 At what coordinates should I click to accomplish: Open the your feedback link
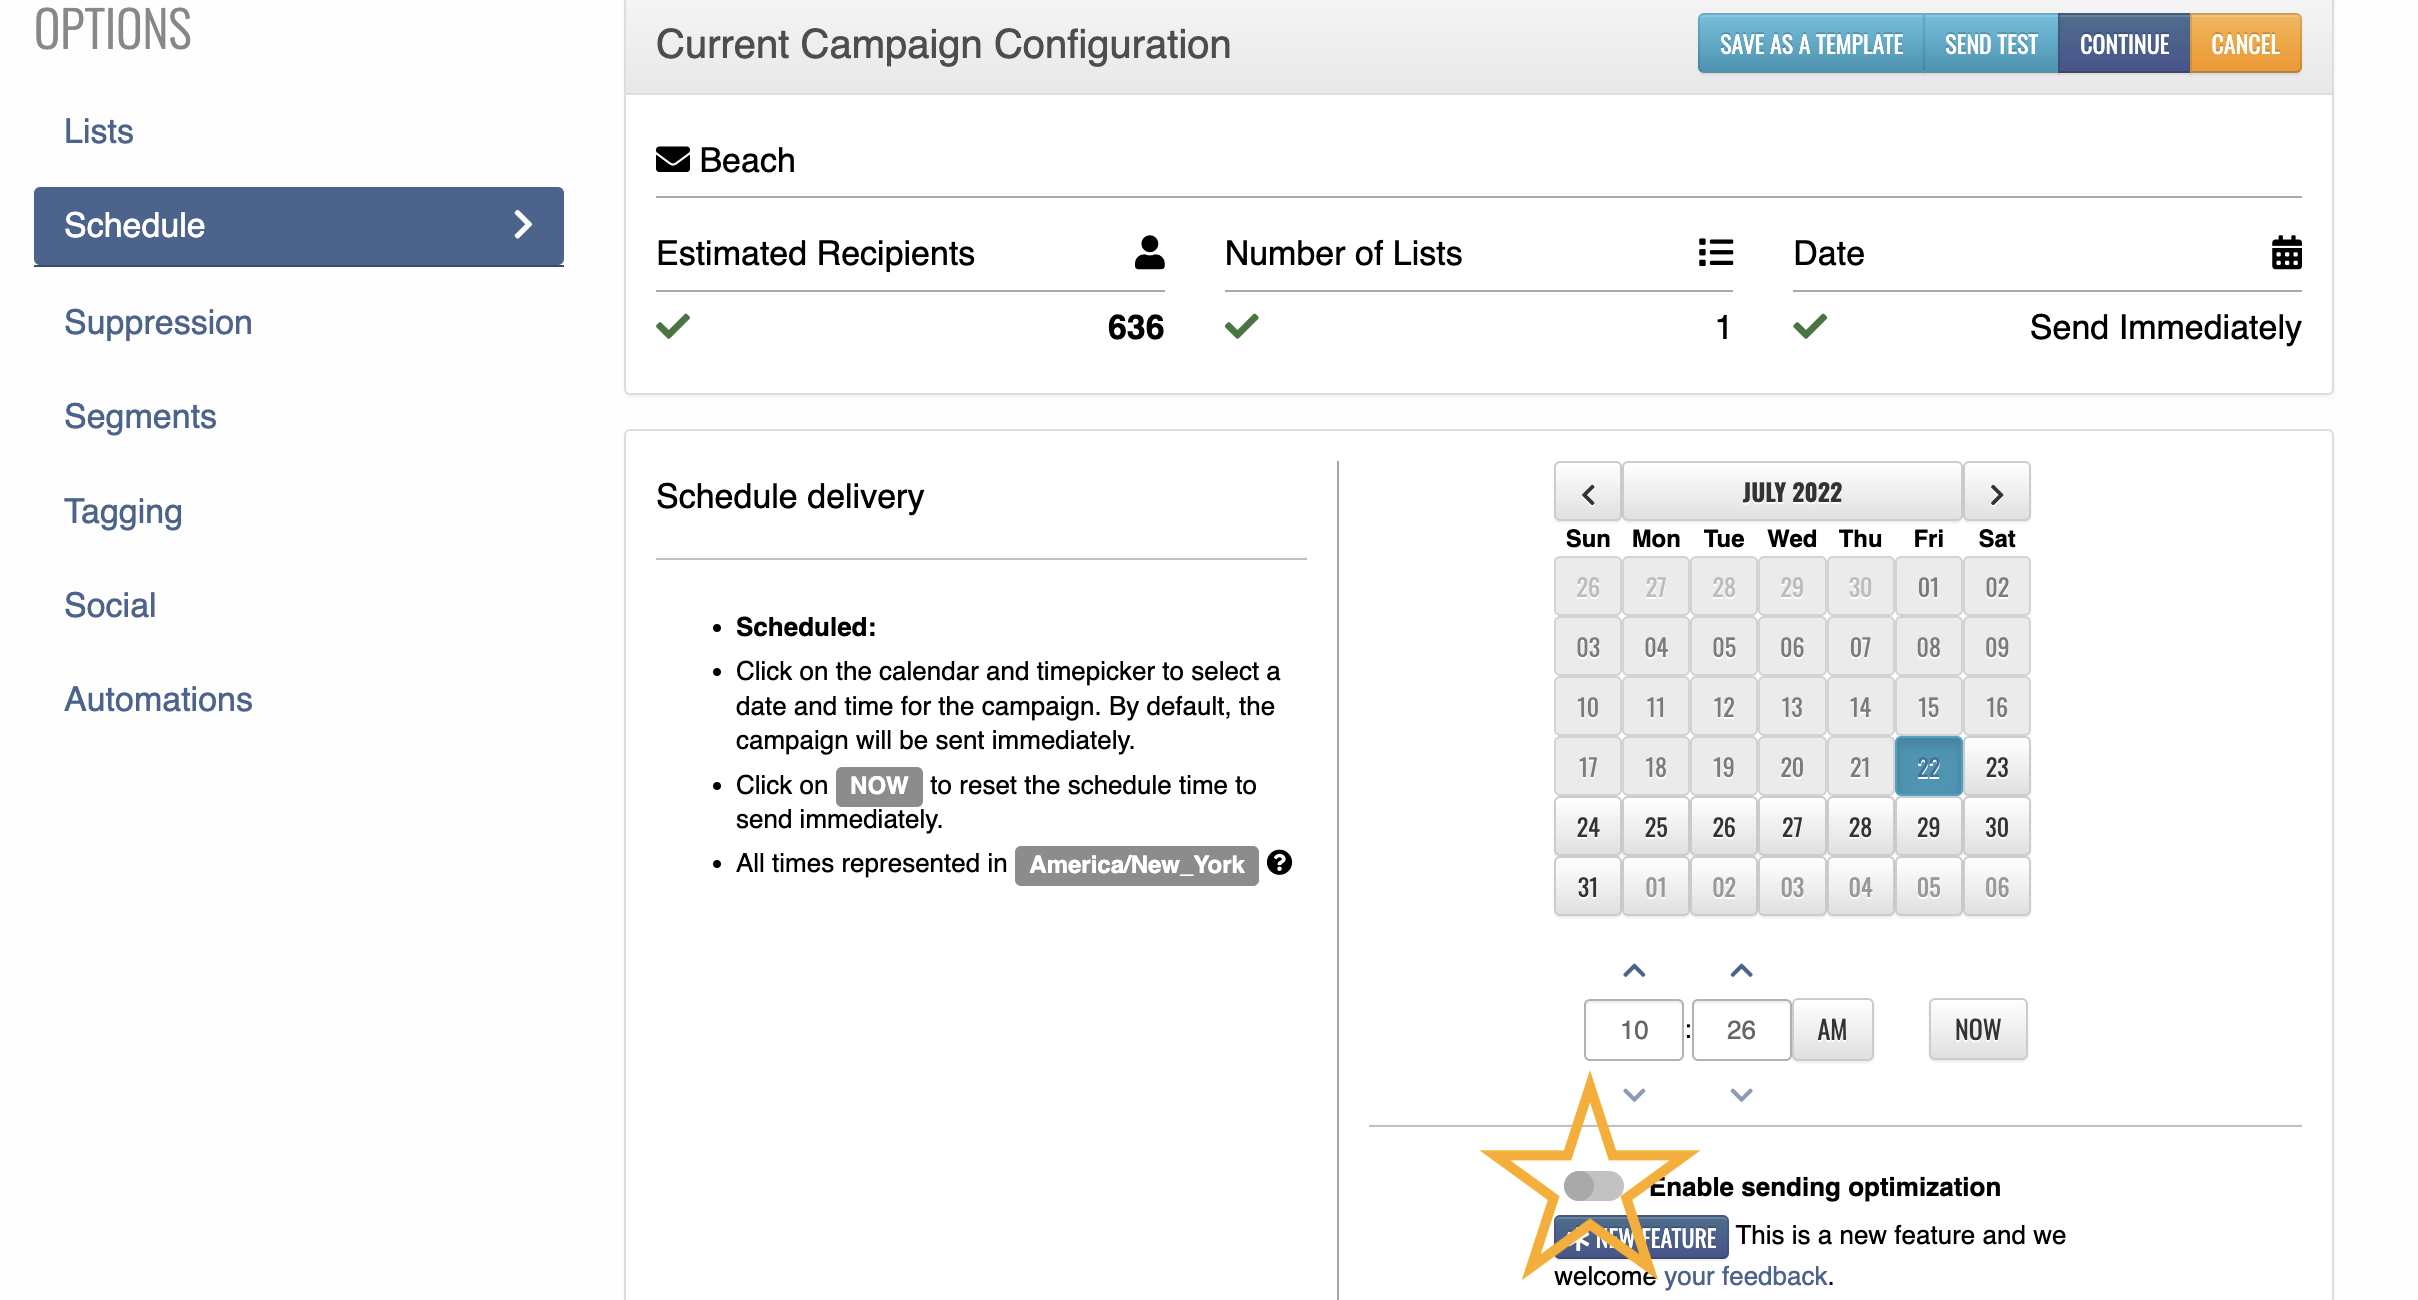(x=1746, y=1276)
